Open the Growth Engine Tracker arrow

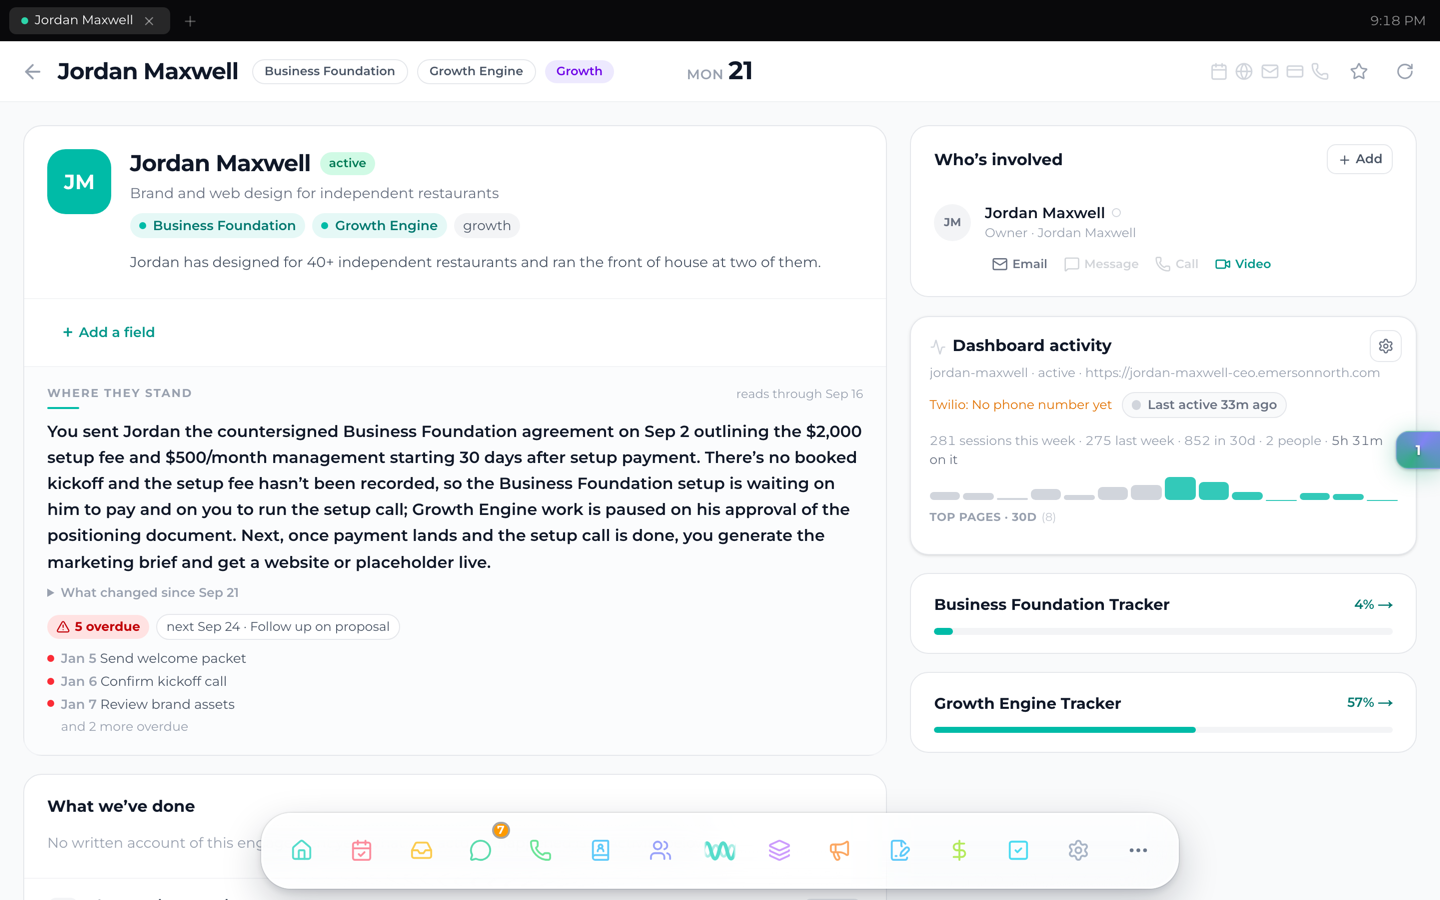(1385, 703)
